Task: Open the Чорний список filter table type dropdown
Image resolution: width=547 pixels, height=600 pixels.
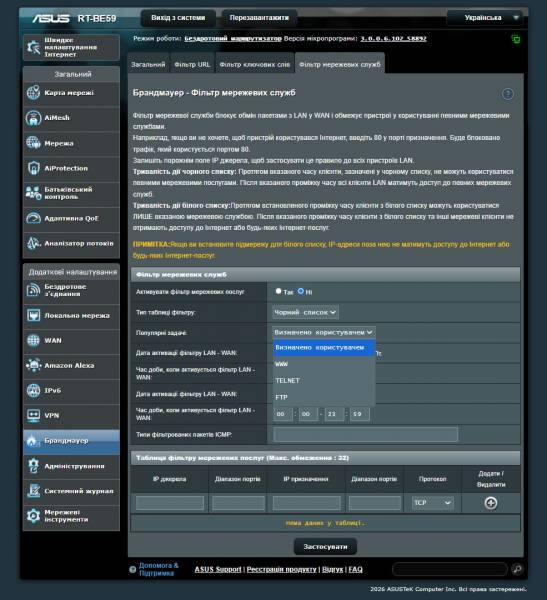Action: point(305,312)
